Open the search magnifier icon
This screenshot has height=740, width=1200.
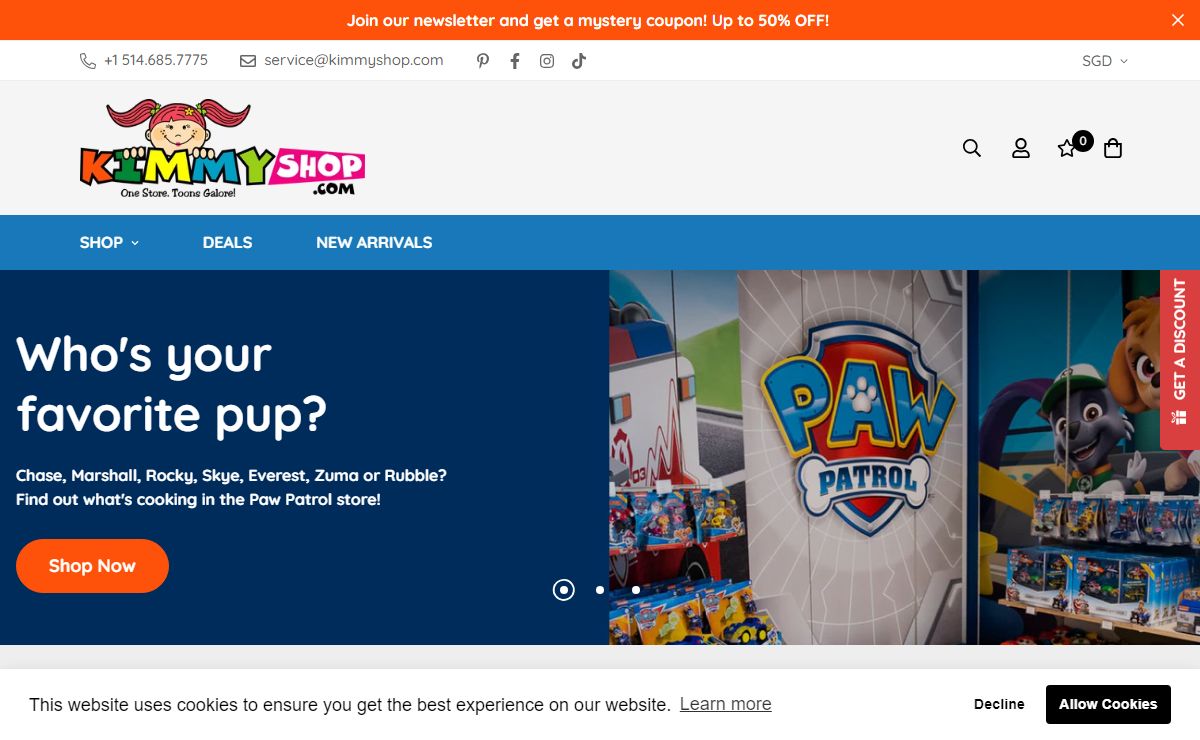(972, 148)
